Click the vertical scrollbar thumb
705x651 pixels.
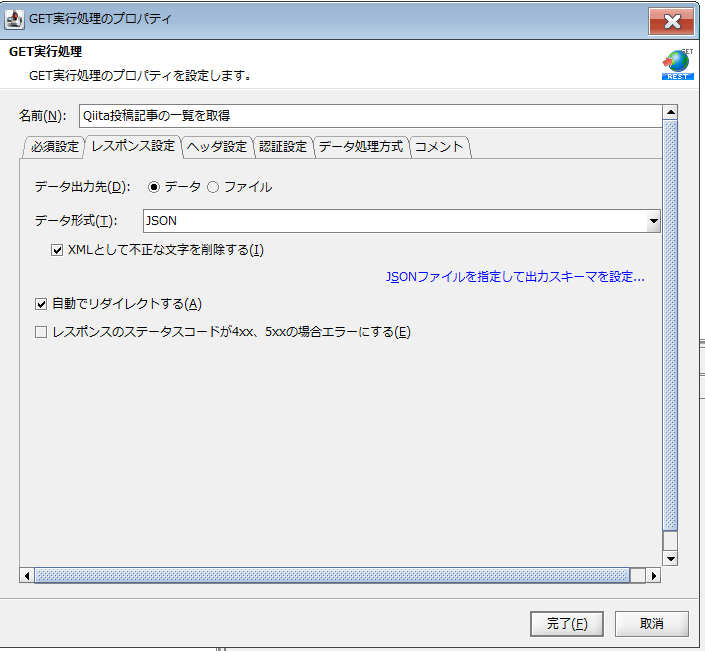point(670,325)
